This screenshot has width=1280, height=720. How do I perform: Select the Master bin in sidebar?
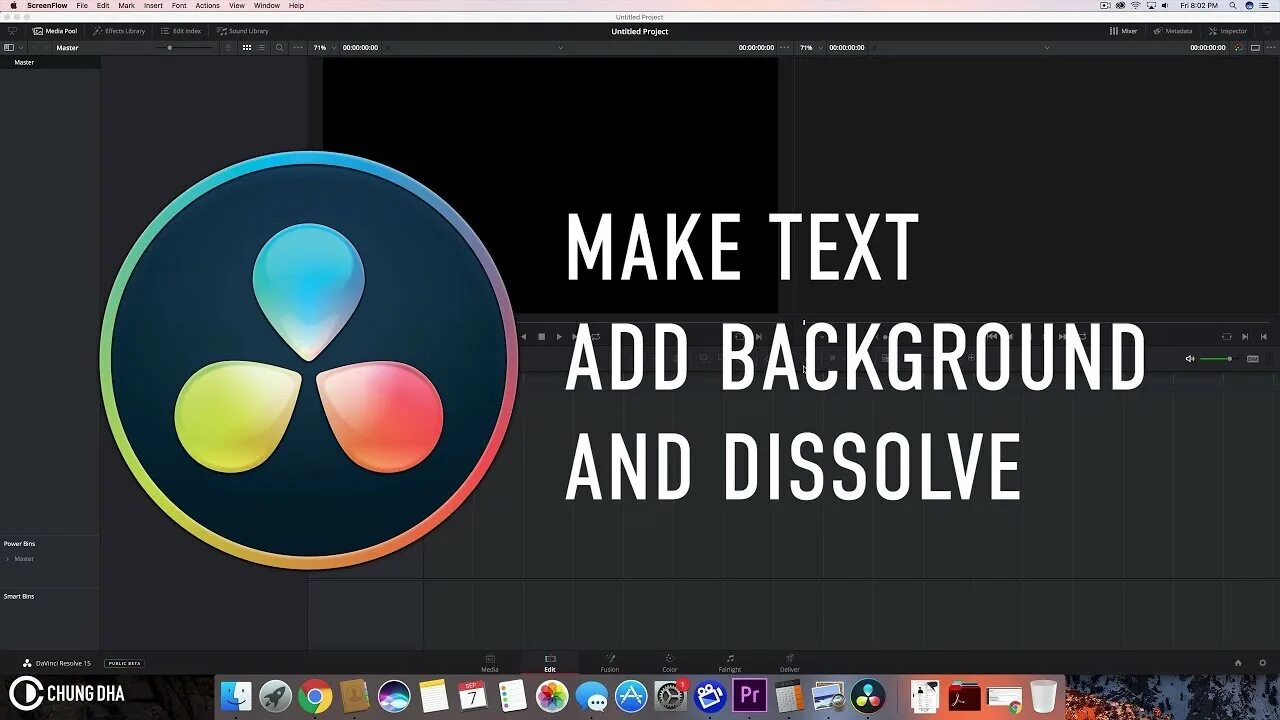[50, 62]
